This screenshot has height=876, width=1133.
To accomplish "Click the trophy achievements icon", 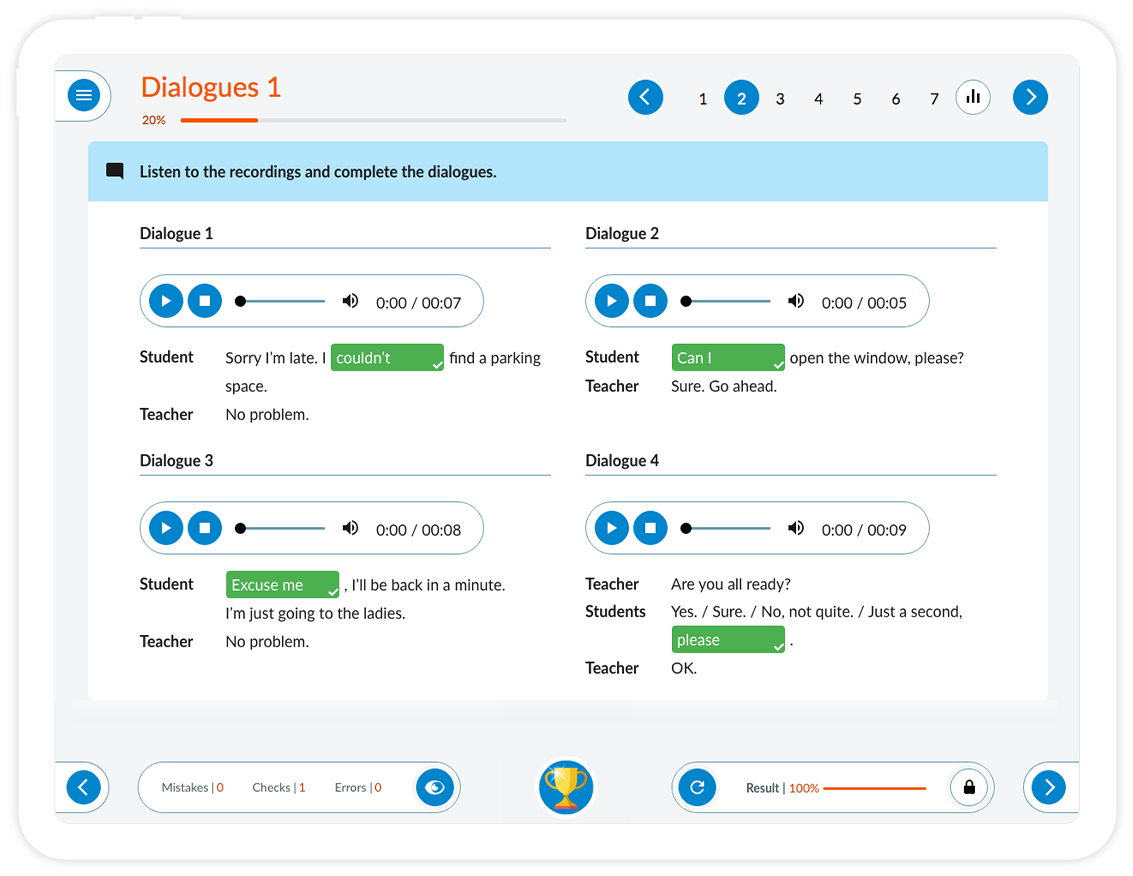I will (566, 787).
